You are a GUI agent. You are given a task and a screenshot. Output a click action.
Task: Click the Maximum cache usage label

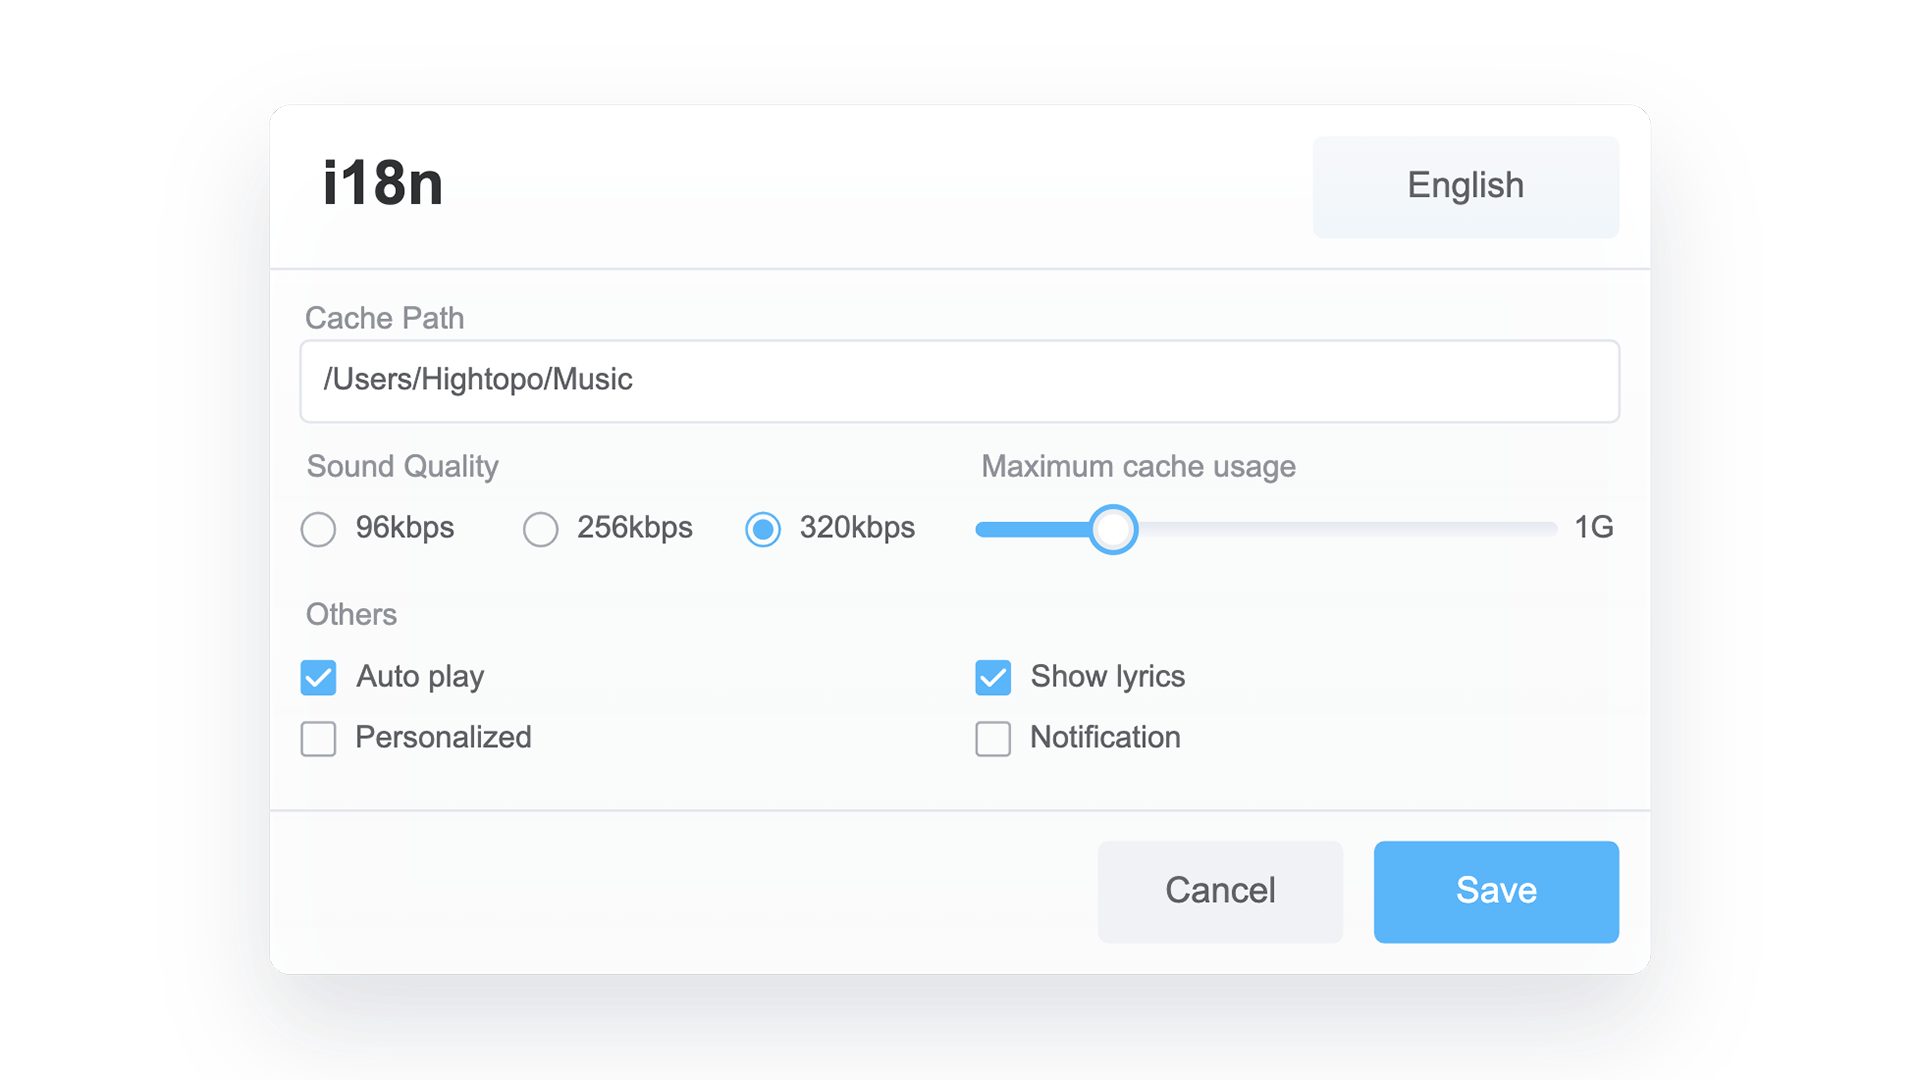pyautogui.click(x=1137, y=466)
